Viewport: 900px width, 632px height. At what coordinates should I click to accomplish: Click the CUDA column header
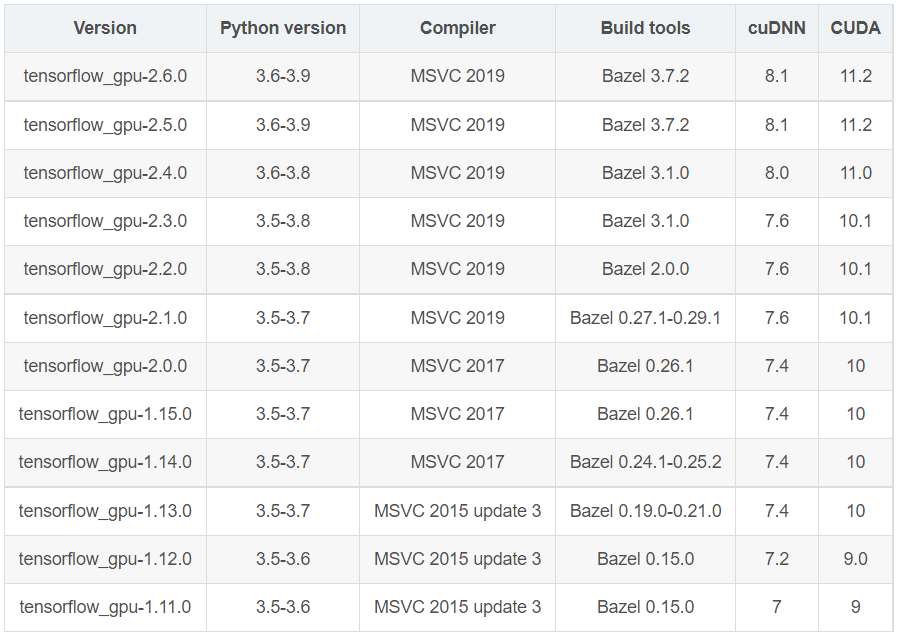click(x=856, y=28)
